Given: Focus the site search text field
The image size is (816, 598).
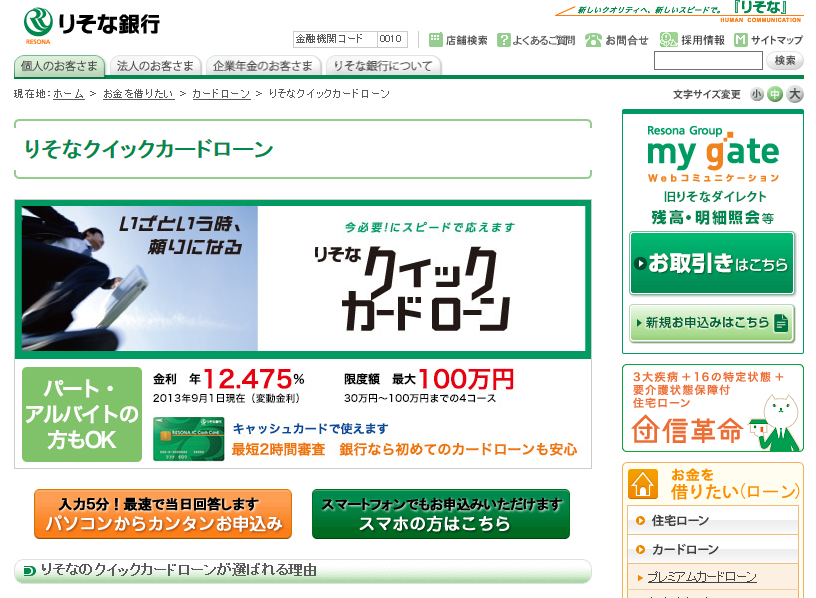Looking at the screenshot, I should [708, 61].
